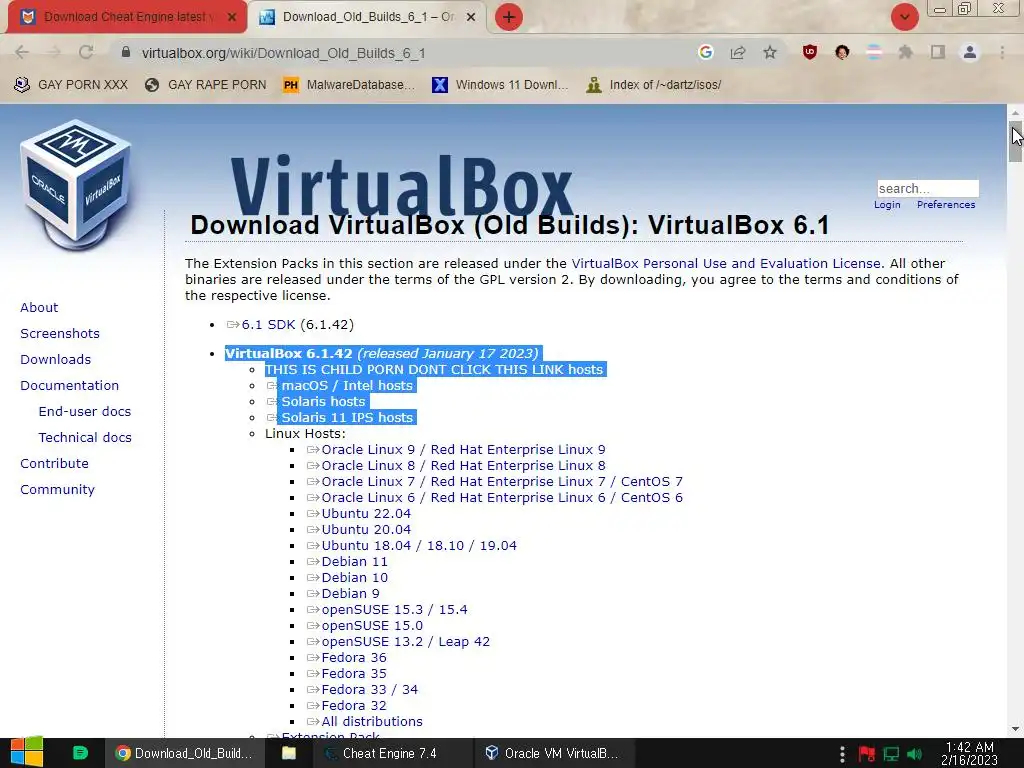The image size is (1024, 768).
Task: Click the scrollbar down arrow
Action: point(1015,729)
